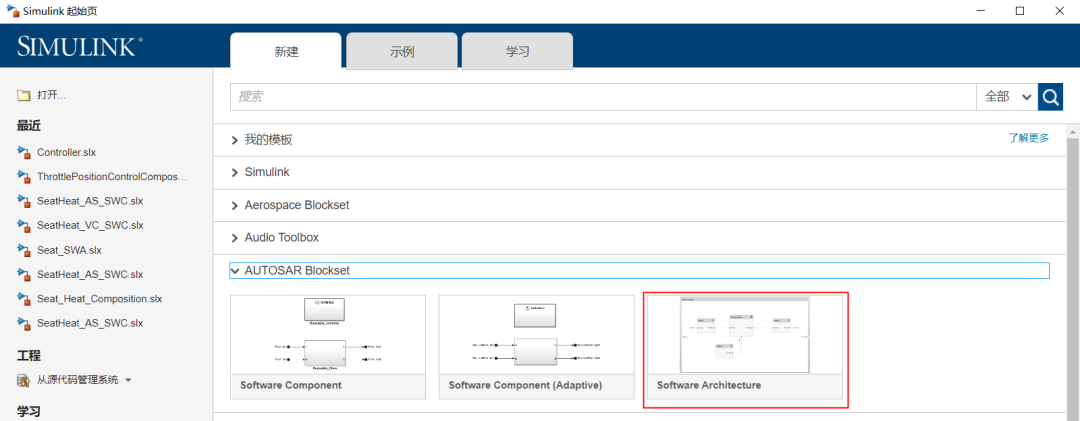Switch to the 示例 tab

tap(401, 51)
